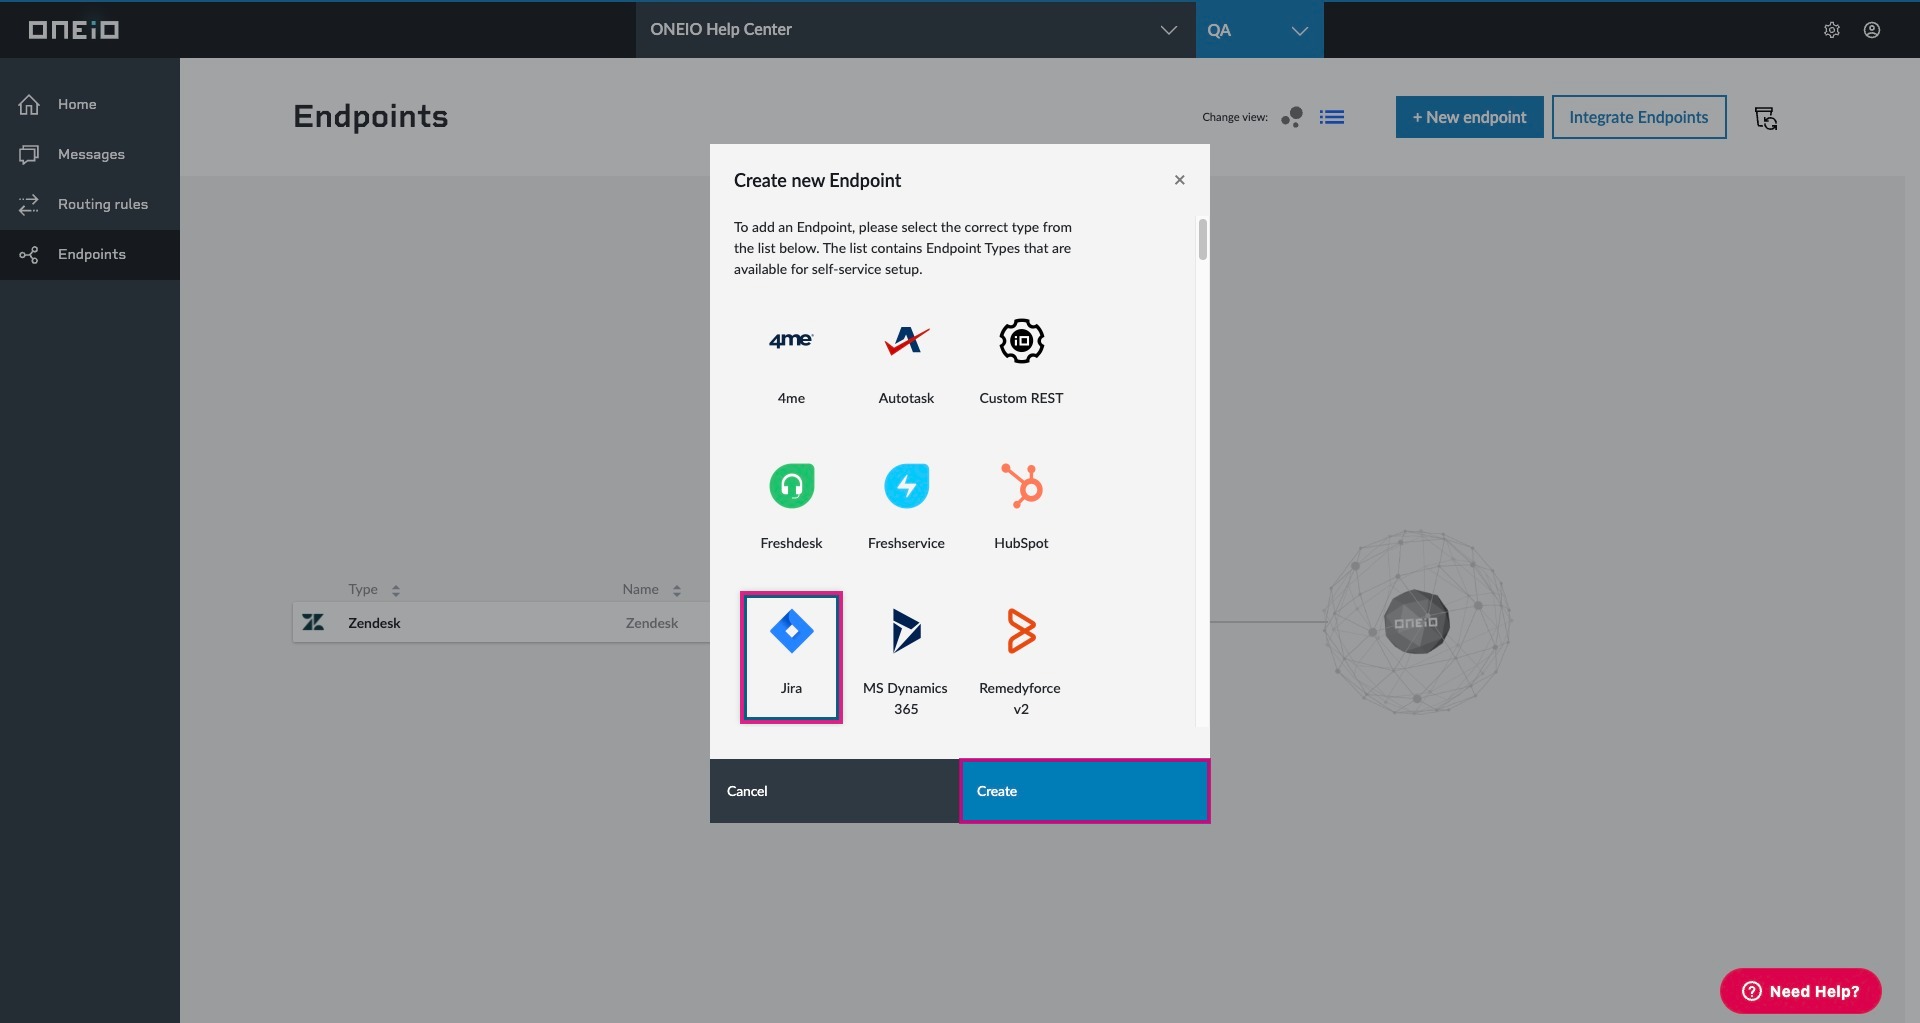The height and width of the screenshot is (1023, 1920).
Task: Sort the table by Name column
Action: pos(651,590)
